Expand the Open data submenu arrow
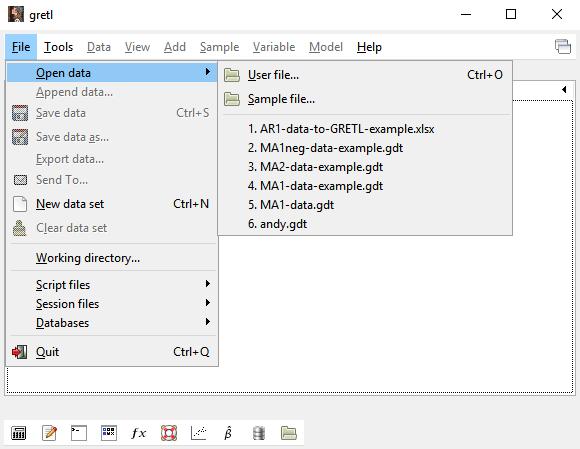Image resolution: width=580 pixels, height=449 pixels. (x=208, y=72)
